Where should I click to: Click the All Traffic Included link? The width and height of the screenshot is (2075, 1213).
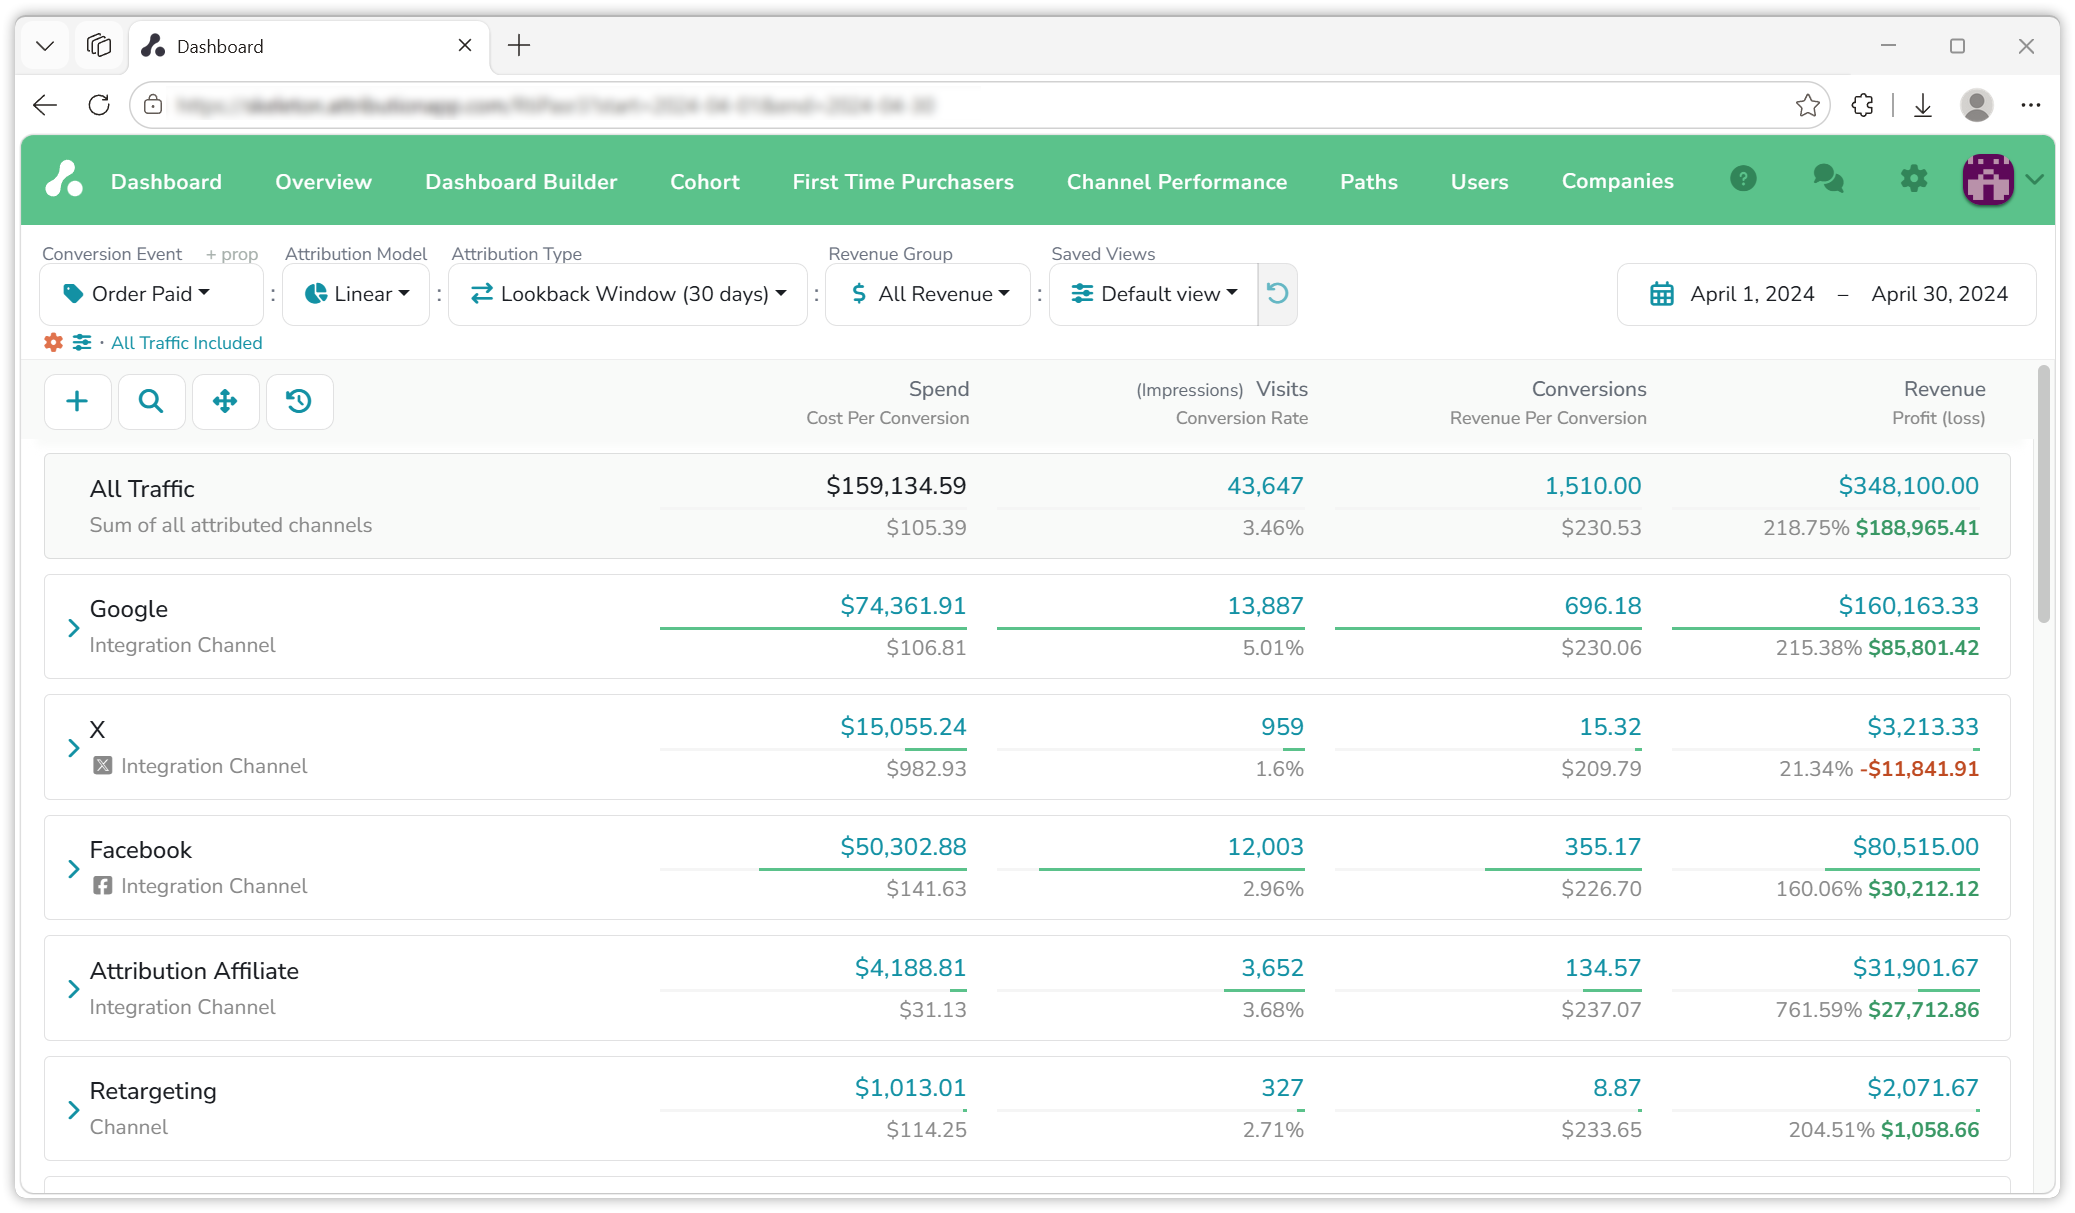pos(187,343)
